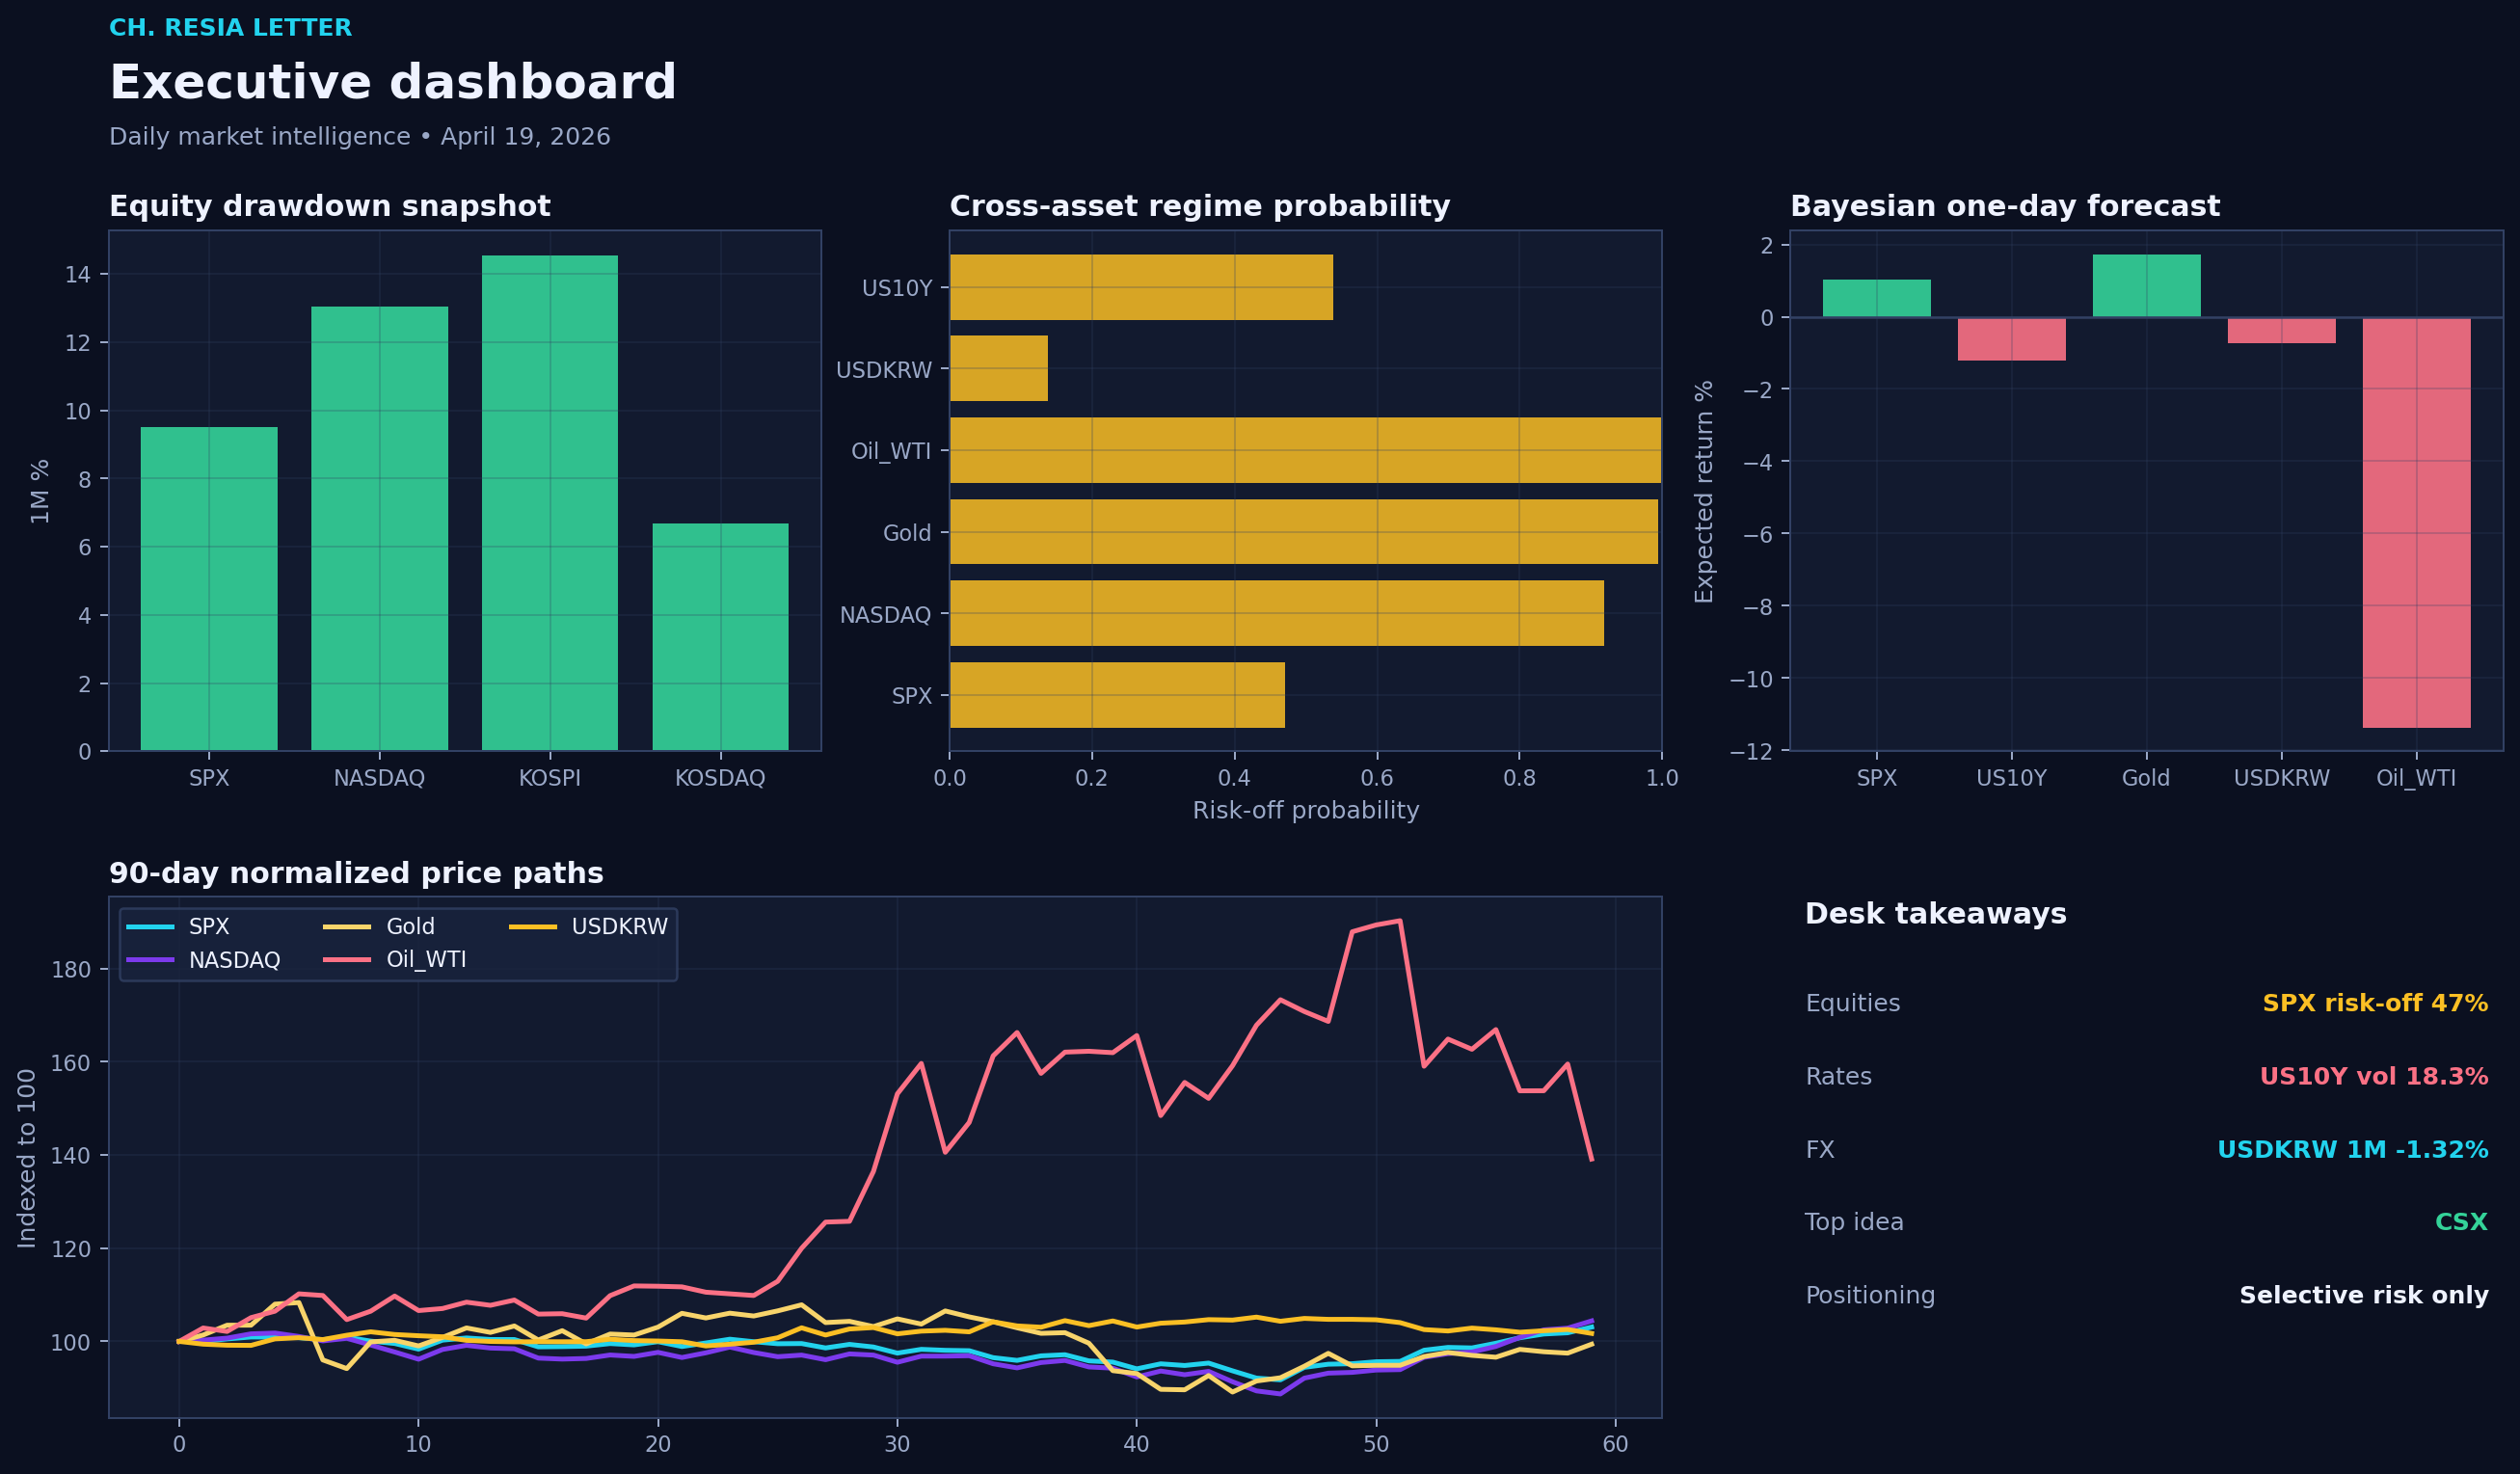Click the 'Oil_WTI' label under Bayesian forecast
Viewport: 2520px width, 1474px height.
pyautogui.click(x=2416, y=778)
